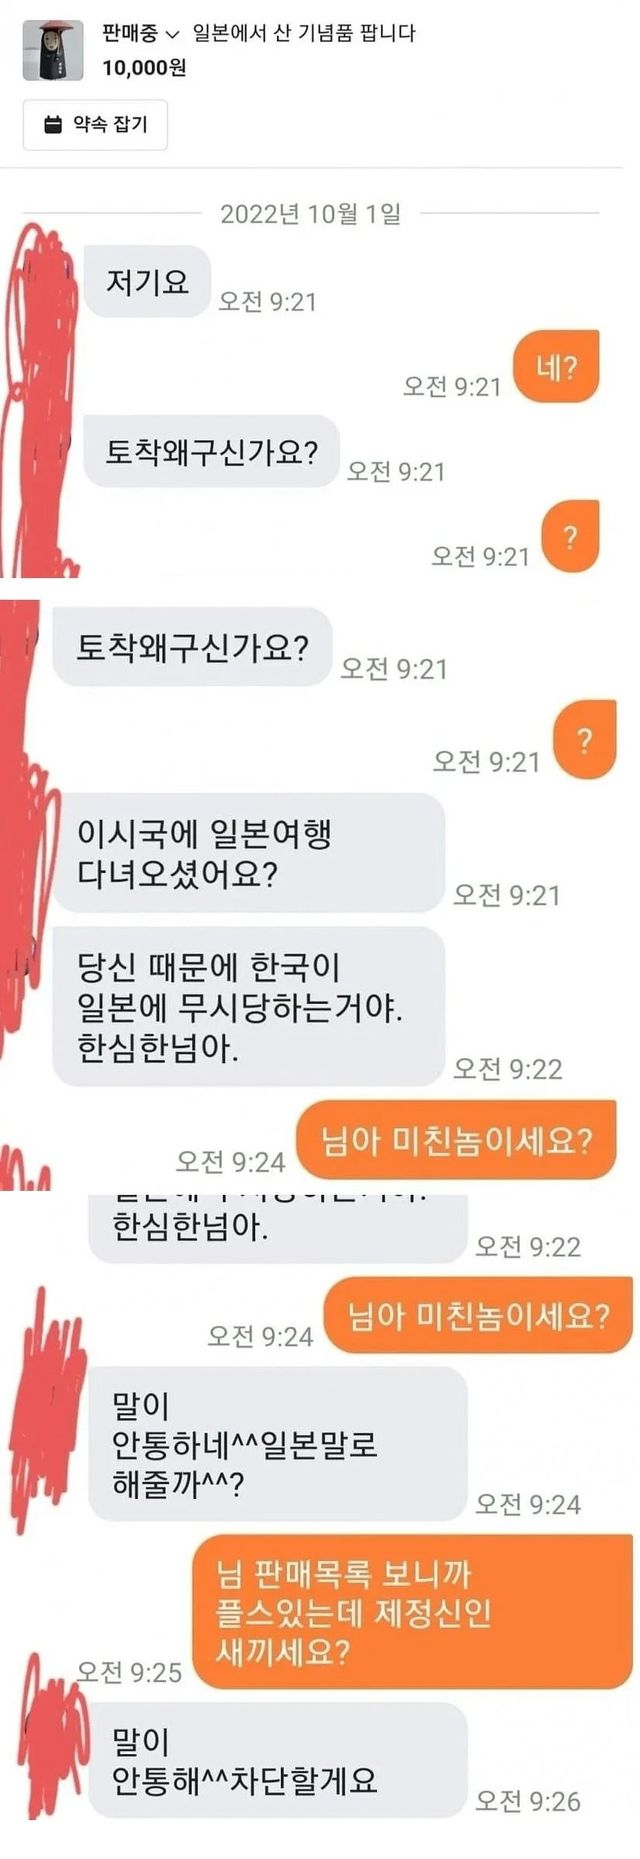This screenshot has height=1859, width=640.
Task: Click the 이시국에 일본여행 다녀오셨어요? message
Action: (x=248, y=853)
